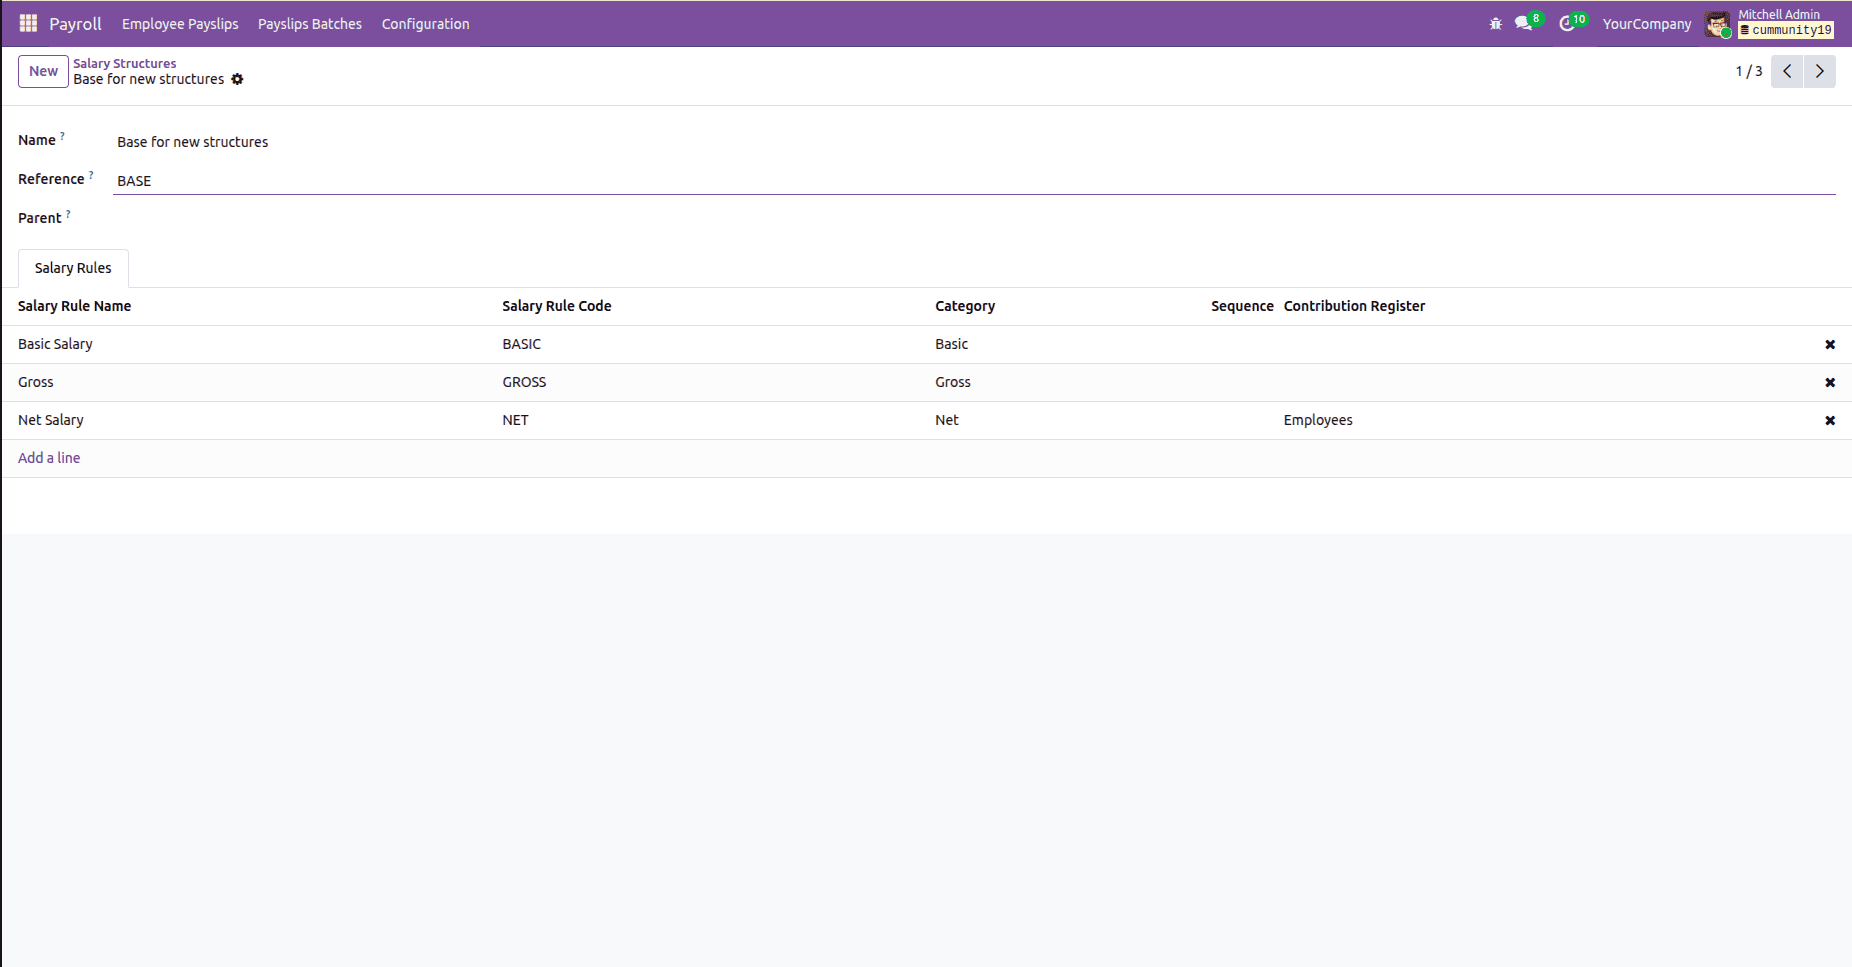Open the debug bug icon menu

[1496, 24]
